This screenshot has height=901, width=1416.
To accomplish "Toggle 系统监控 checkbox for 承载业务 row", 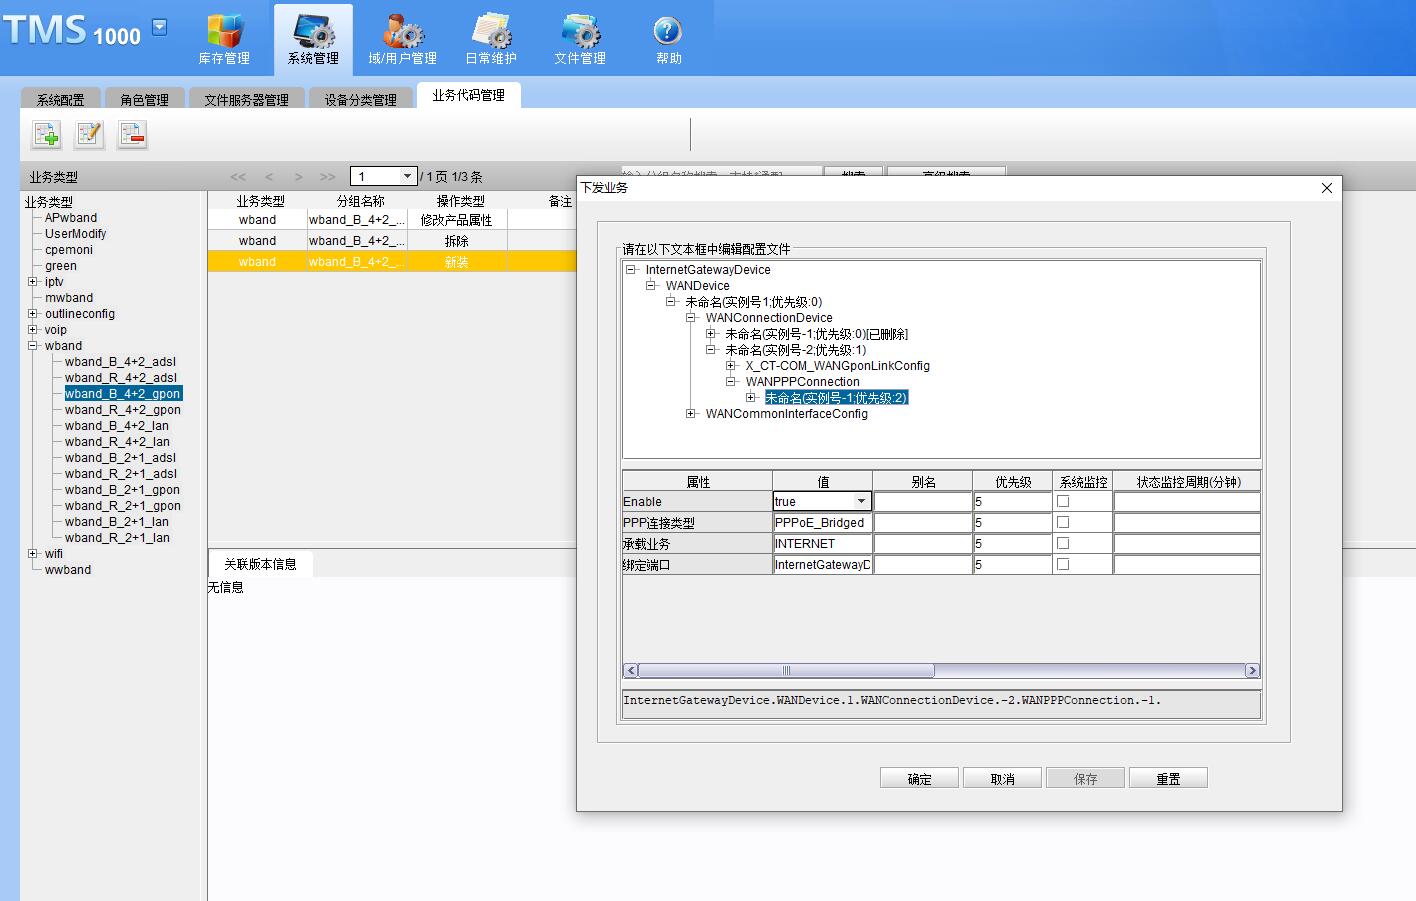I will tap(1063, 543).
